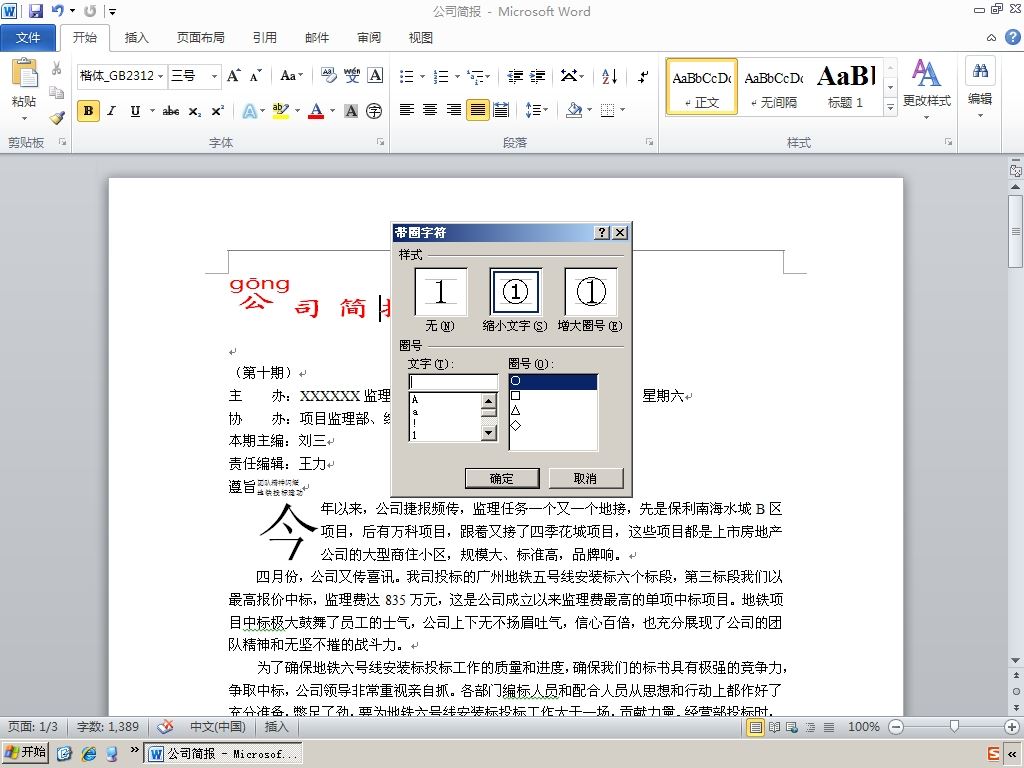Select the 正文 style thumbnail

coord(701,88)
